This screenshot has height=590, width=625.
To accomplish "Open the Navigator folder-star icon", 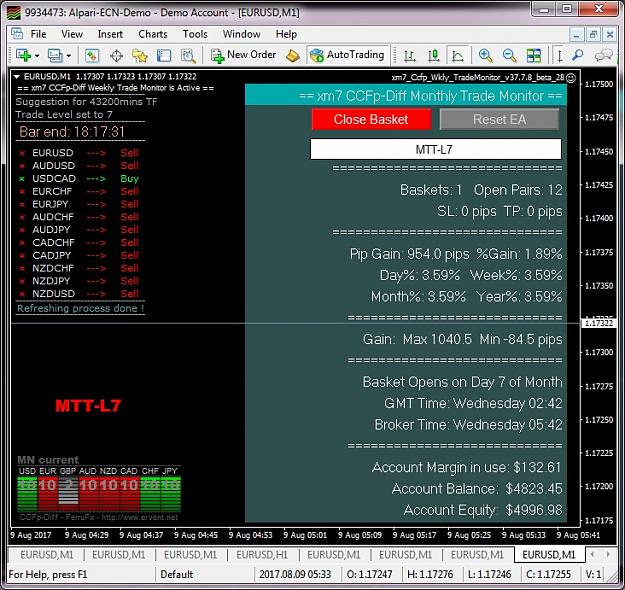I will click(x=140, y=55).
